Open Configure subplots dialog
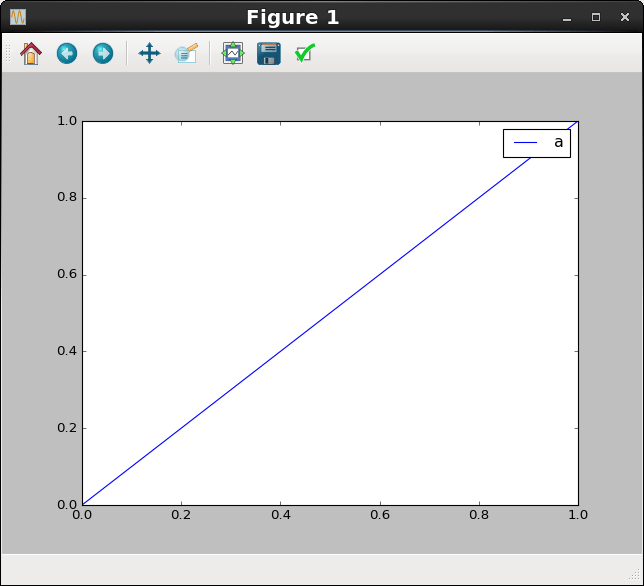Screen dimensions: 644x586 pos(233,53)
